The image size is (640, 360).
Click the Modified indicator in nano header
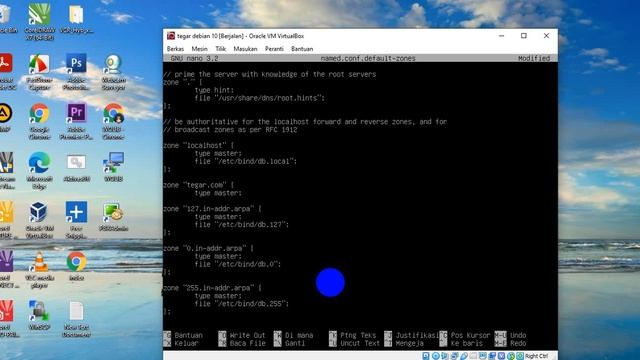pyautogui.click(x=534, y=58)
